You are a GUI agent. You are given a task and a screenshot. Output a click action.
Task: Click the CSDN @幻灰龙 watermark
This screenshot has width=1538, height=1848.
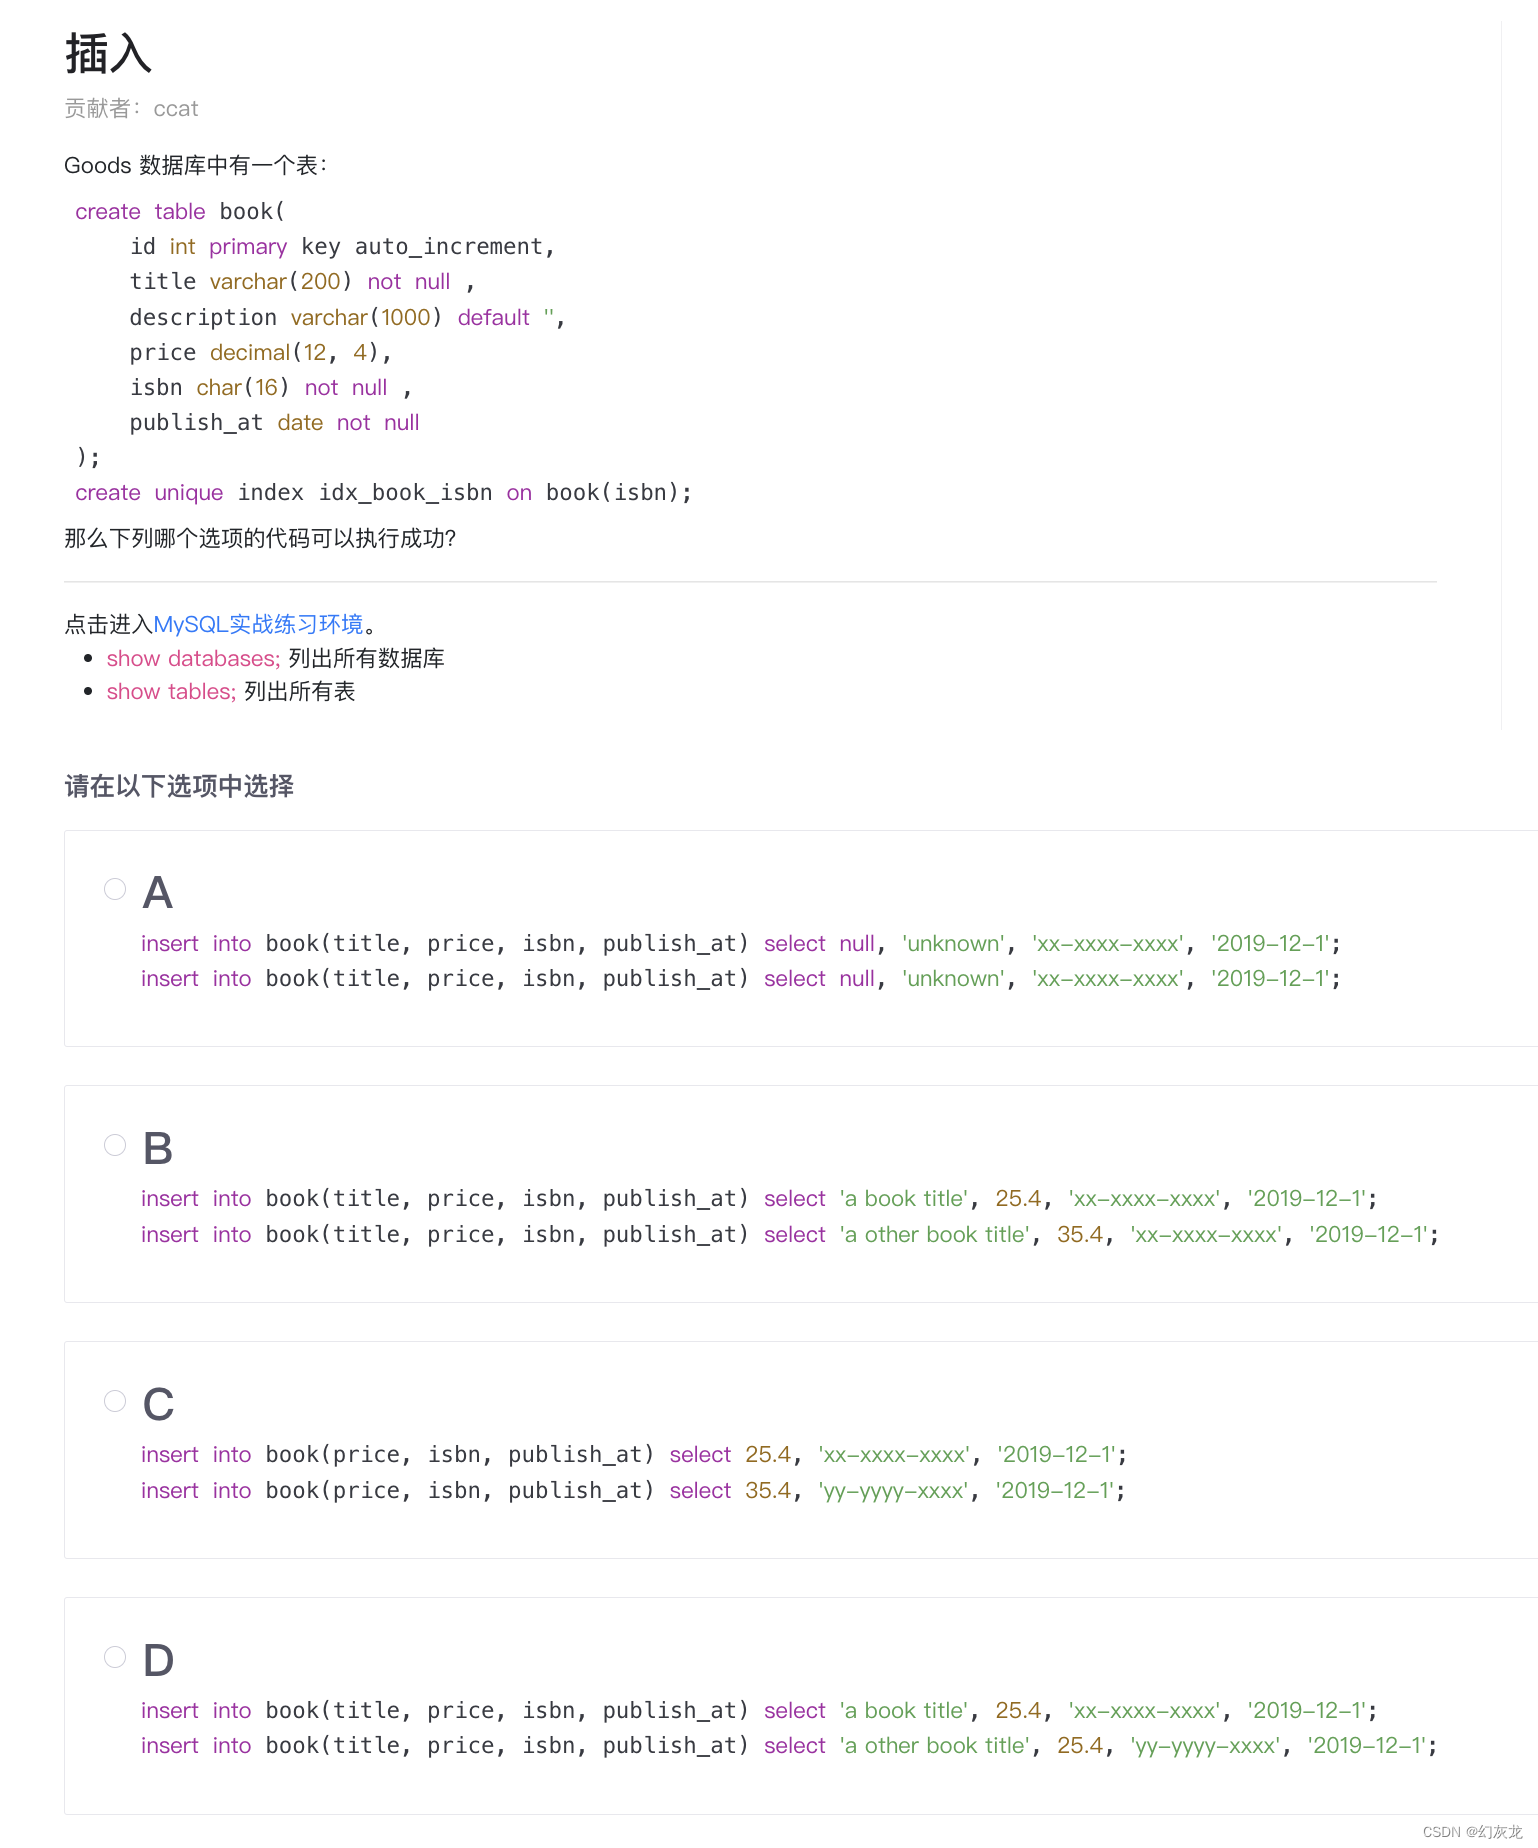point(1471,1831)
